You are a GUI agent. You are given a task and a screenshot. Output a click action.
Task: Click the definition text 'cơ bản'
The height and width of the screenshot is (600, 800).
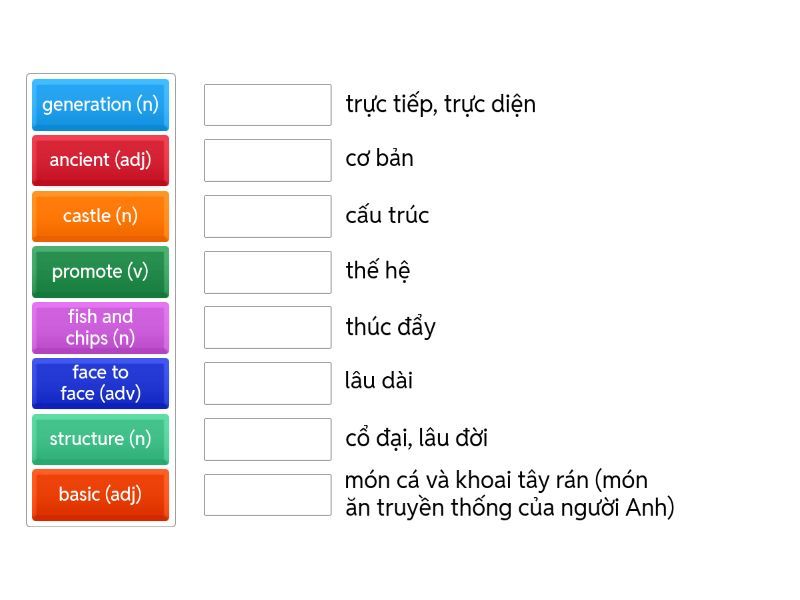[x=379, y=159]
